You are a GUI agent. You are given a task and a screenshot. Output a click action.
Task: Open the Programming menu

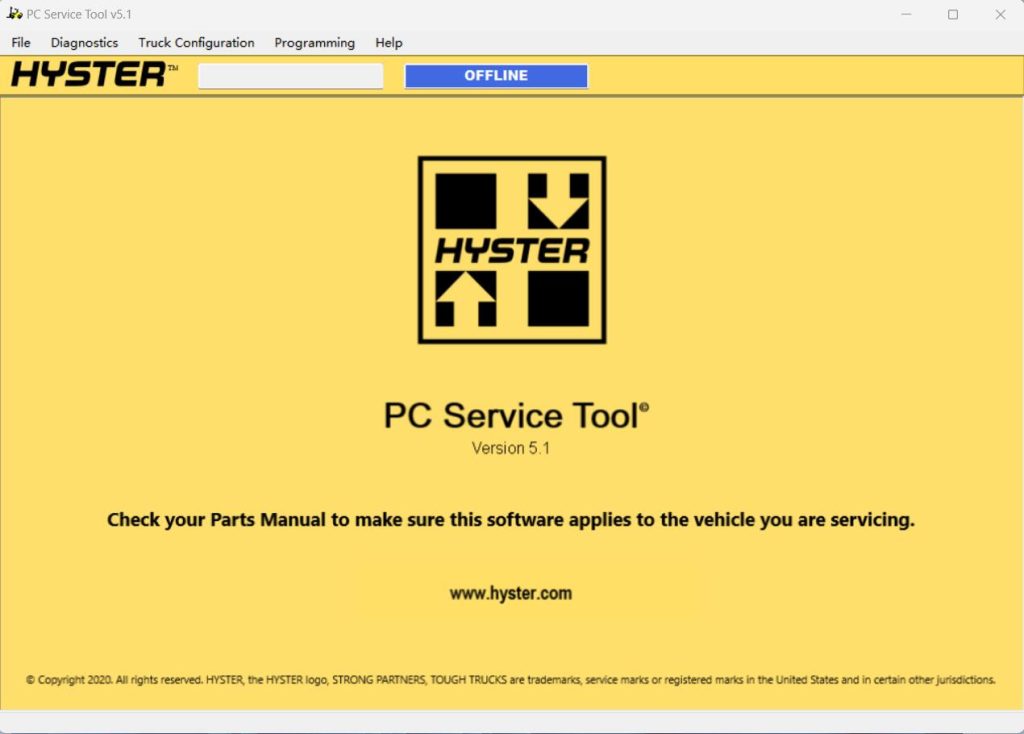(314, 43)
